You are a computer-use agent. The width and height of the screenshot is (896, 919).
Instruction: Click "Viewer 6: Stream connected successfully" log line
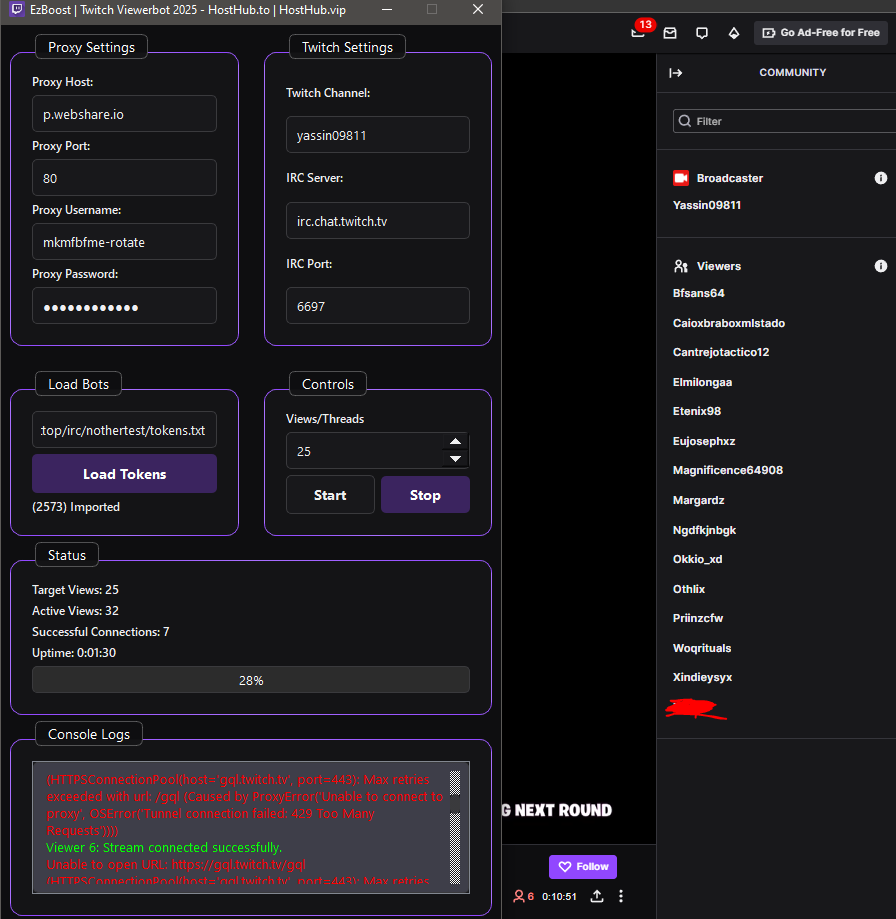pos(164,847)
